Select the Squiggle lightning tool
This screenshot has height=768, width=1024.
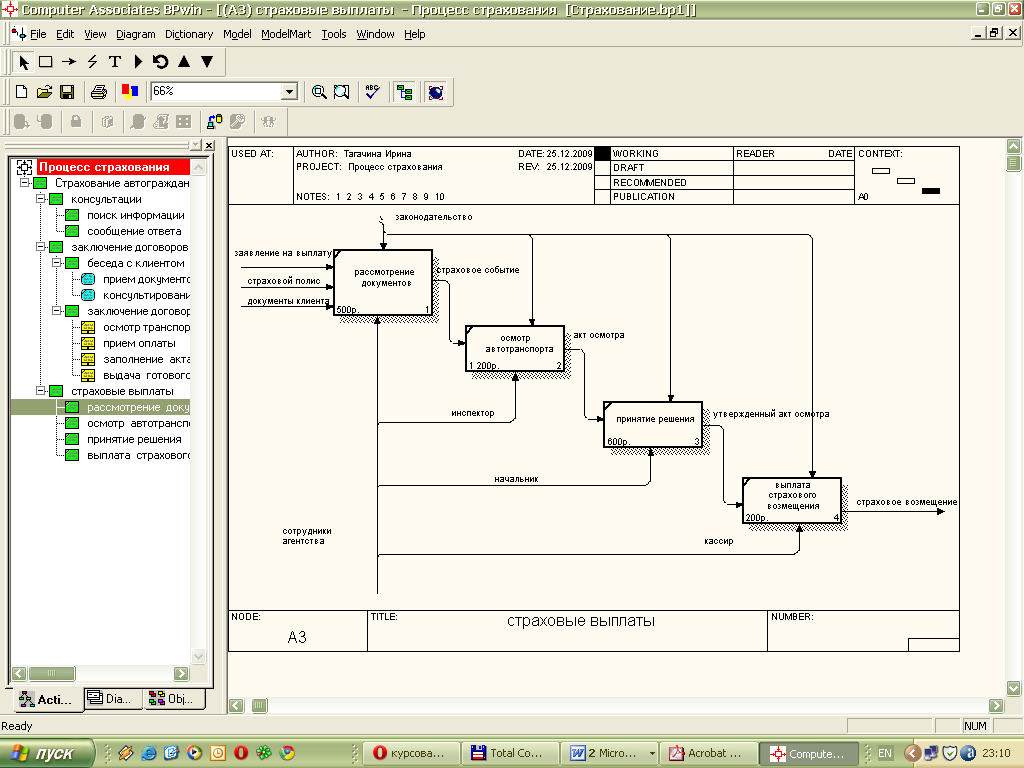click(92, 62)
